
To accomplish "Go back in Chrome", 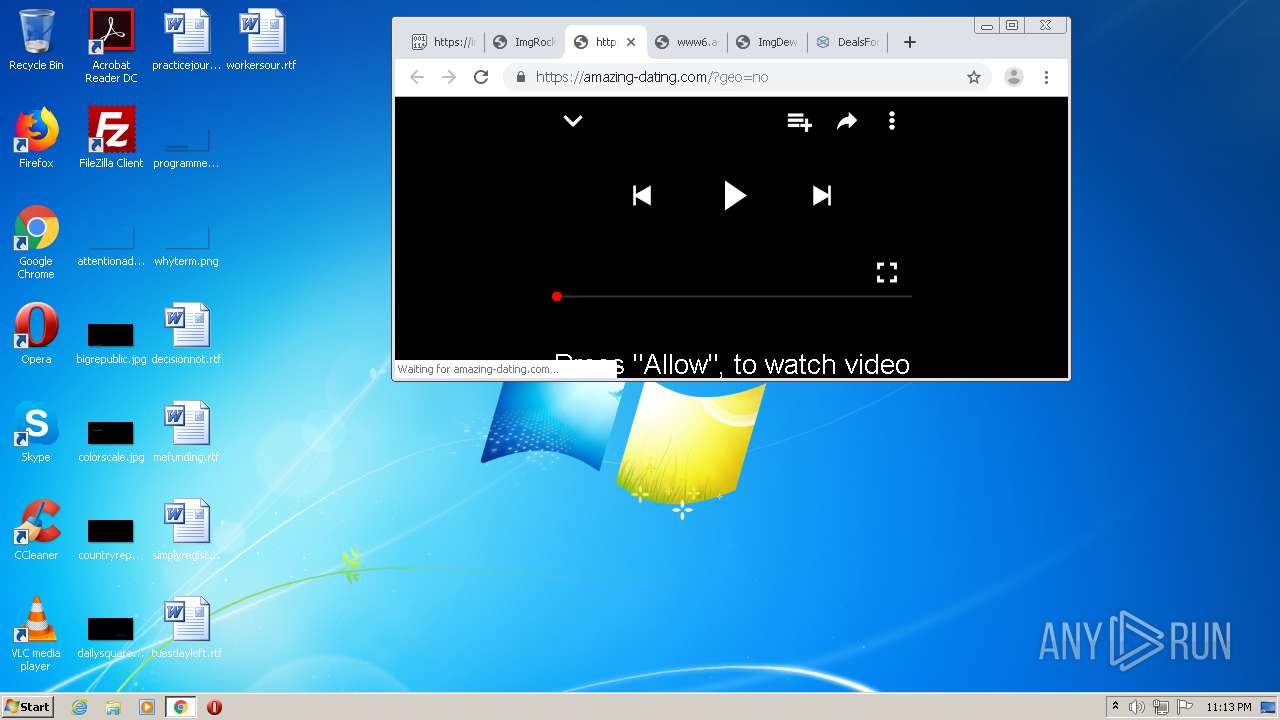I will [x=417, y=77].
